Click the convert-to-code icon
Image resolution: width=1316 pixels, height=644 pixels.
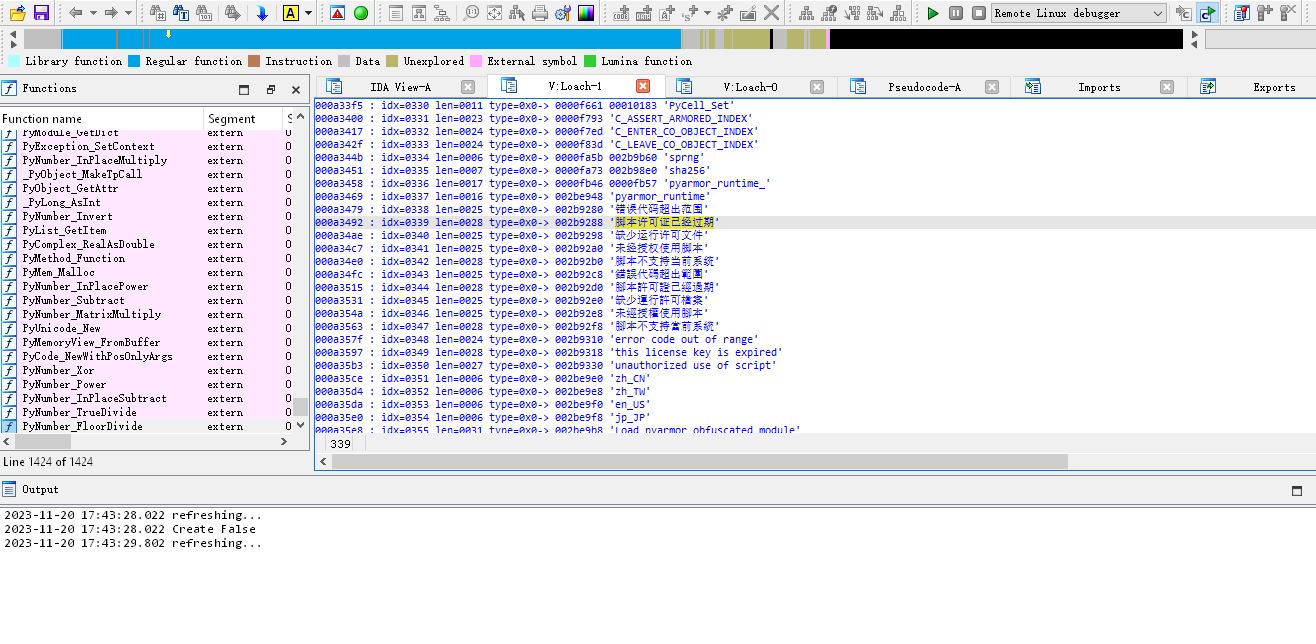point(621,13)
